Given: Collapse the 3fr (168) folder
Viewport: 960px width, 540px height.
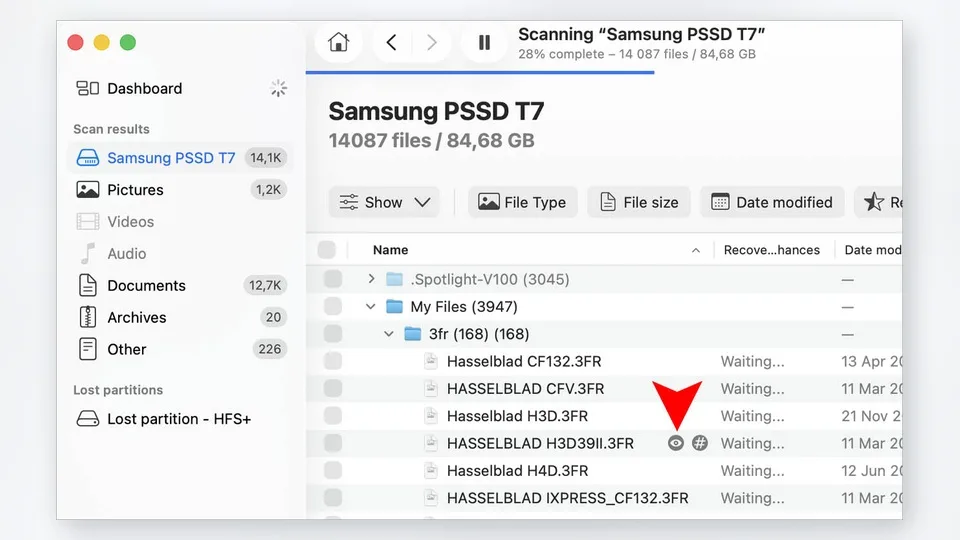Looking at the screenshot, I should point(389,334).
